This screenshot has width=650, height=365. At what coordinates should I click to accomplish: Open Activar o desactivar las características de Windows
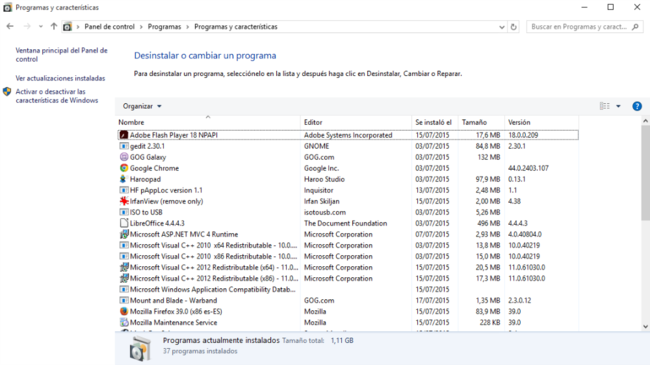pyautogui.click(x=57, y=96)
